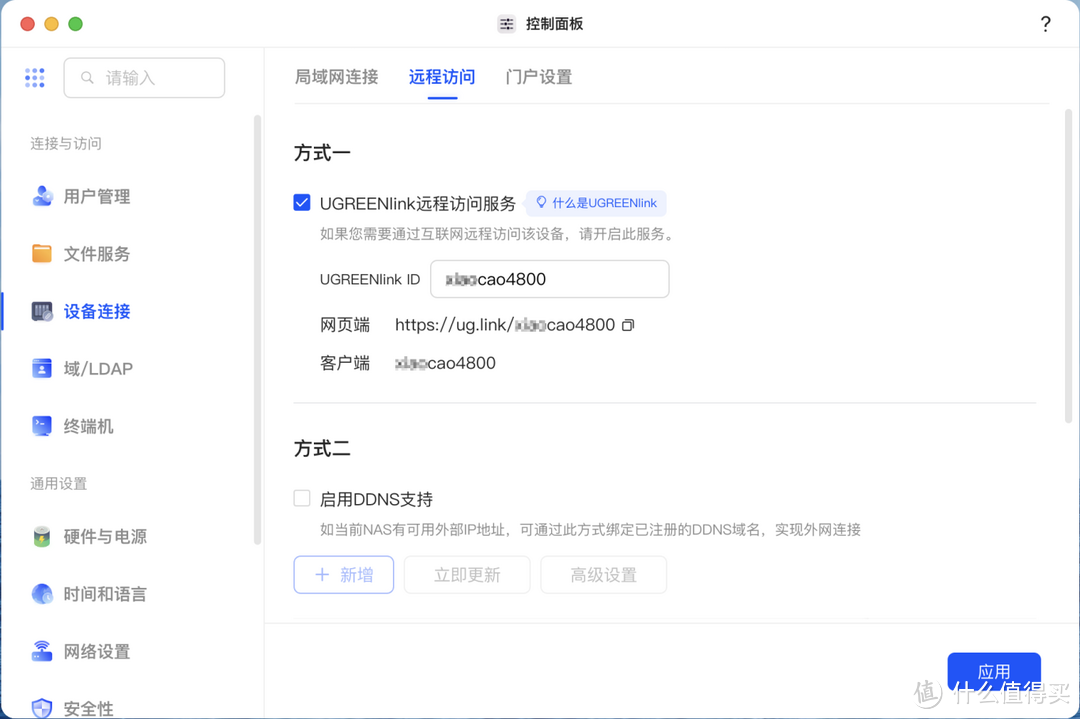Open 终端机 in the sidebar

pyautogui.click(x=89, y=426)
